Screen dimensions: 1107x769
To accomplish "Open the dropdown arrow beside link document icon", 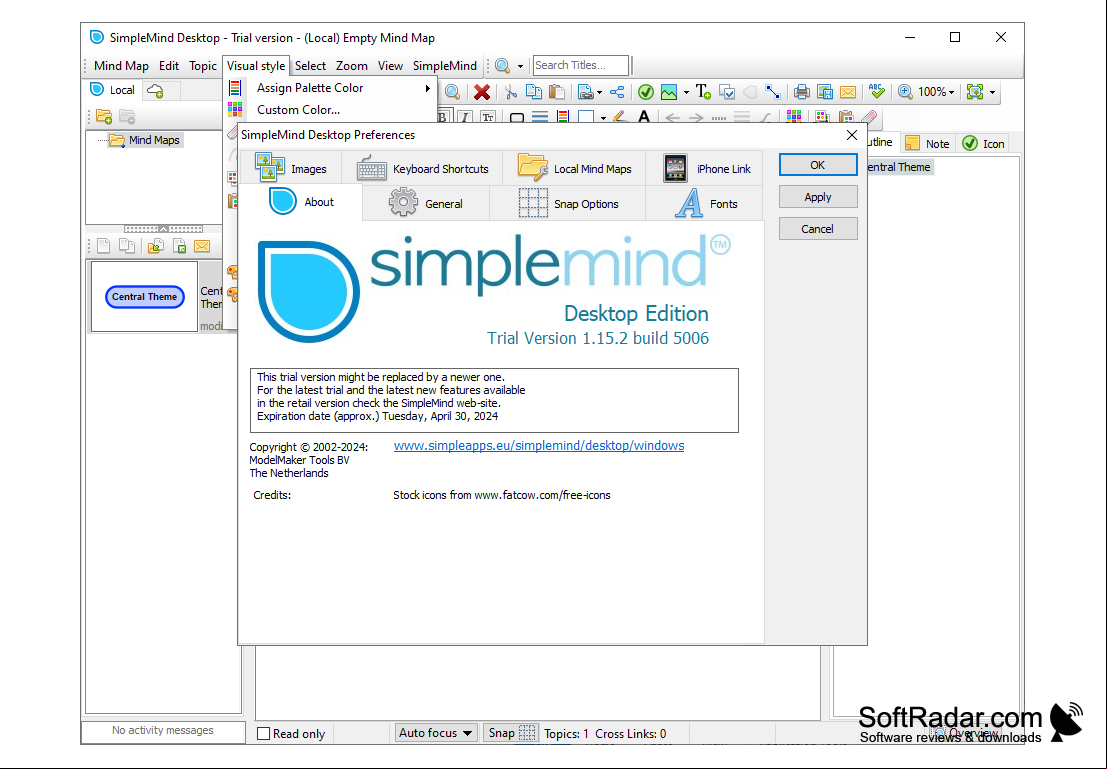I will pyautogui.click(x=599, y=93).
